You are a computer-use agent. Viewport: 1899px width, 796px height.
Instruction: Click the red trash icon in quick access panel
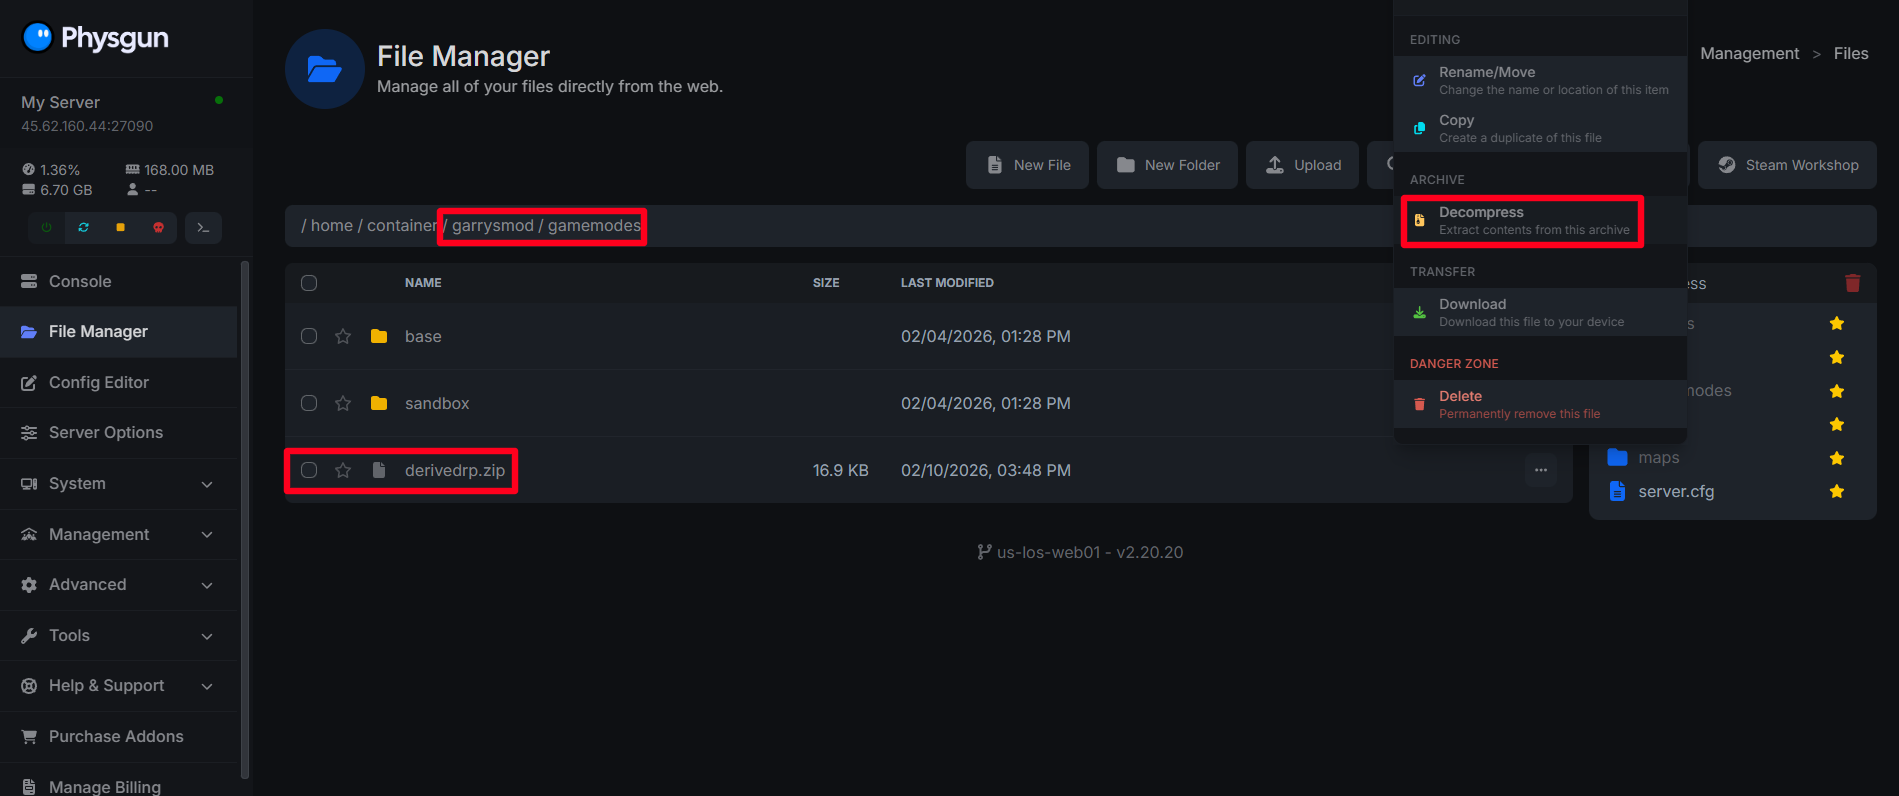coord(1852,283)
